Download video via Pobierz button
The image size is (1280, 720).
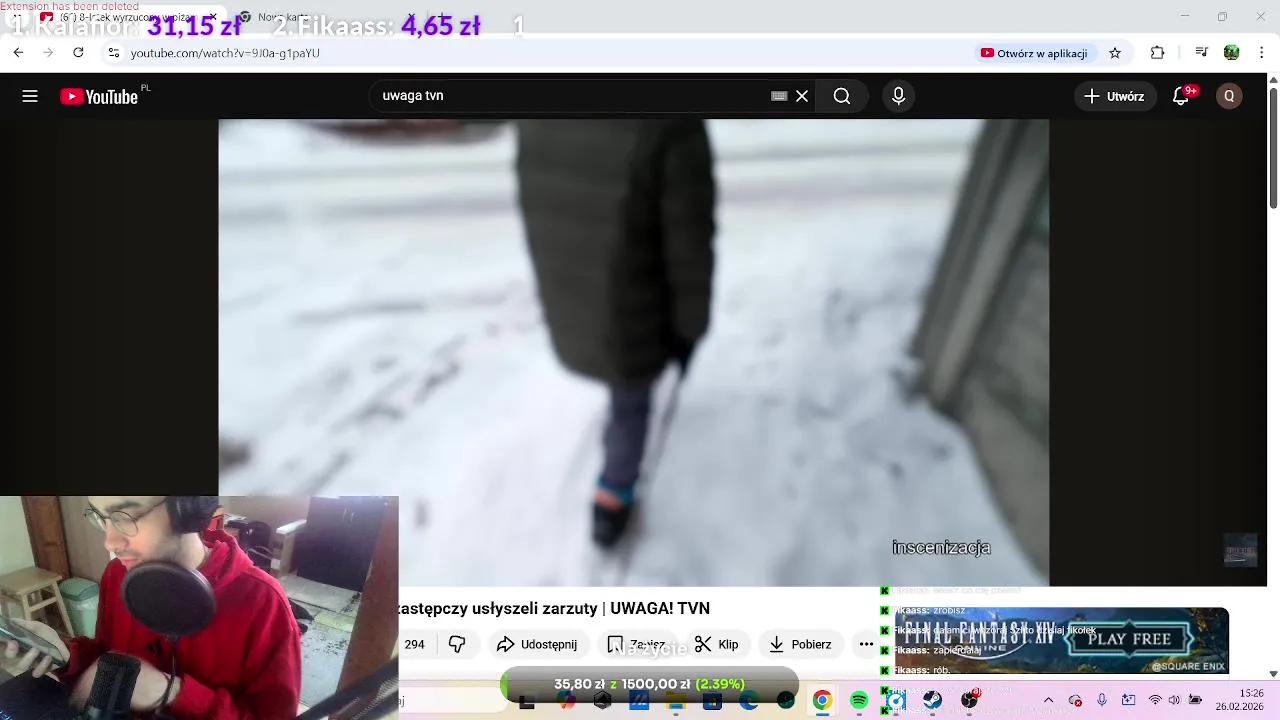(x=800, y=644)
